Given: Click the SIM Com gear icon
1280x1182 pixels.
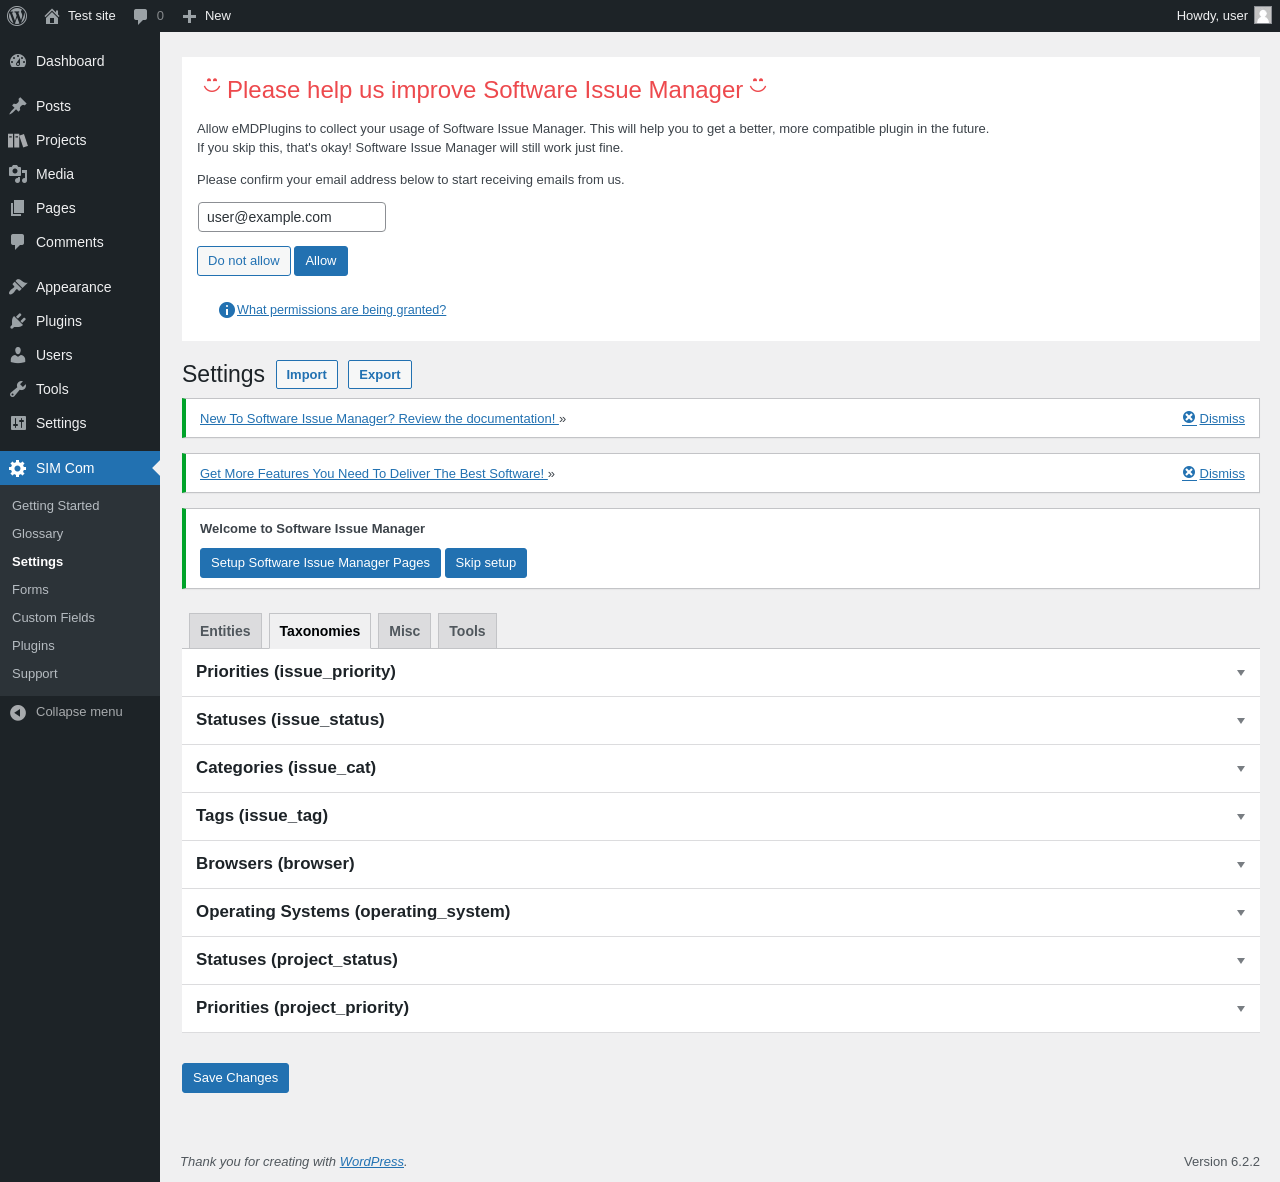Looking at the screenshot, I should click(x=18, y=468).
